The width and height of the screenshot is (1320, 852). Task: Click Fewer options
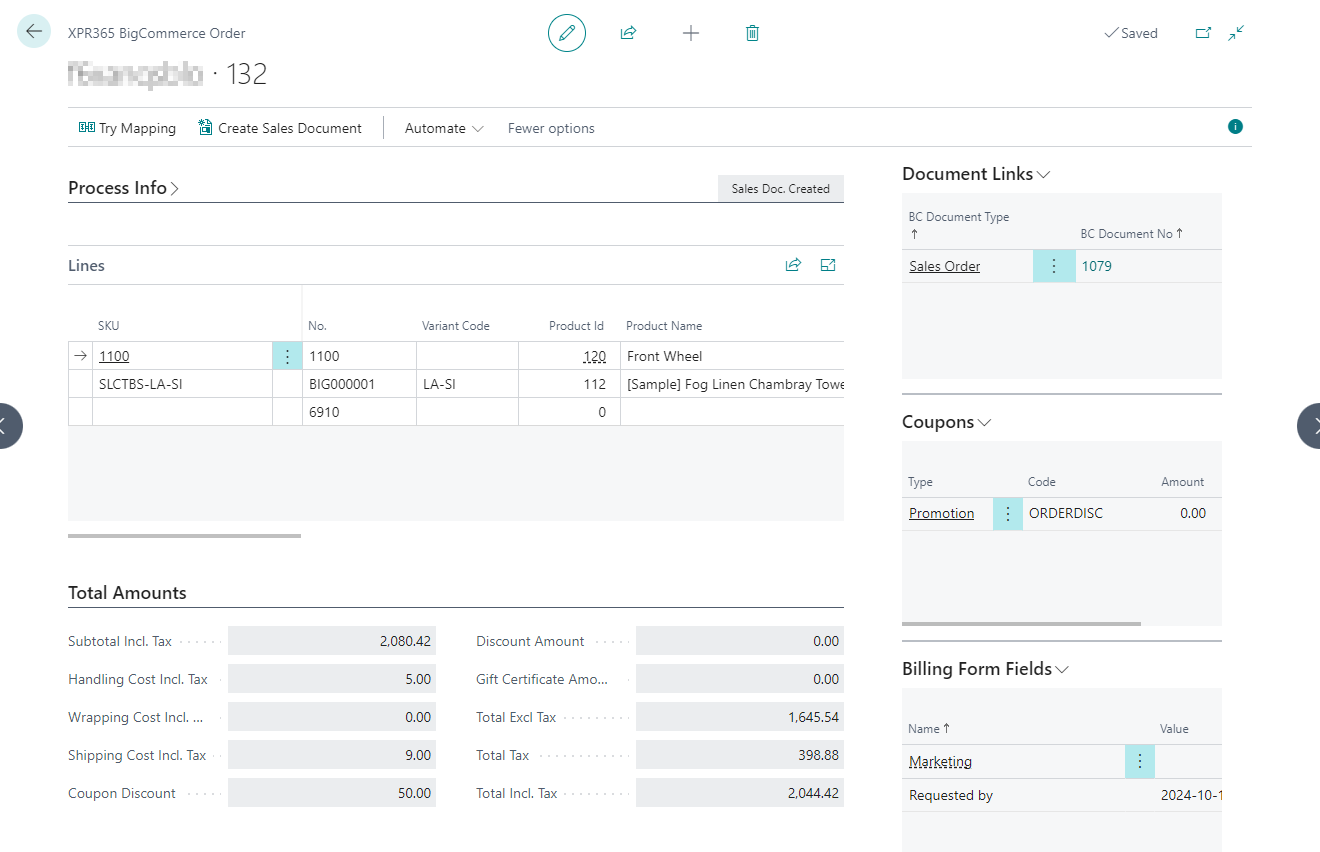(551, 128)
